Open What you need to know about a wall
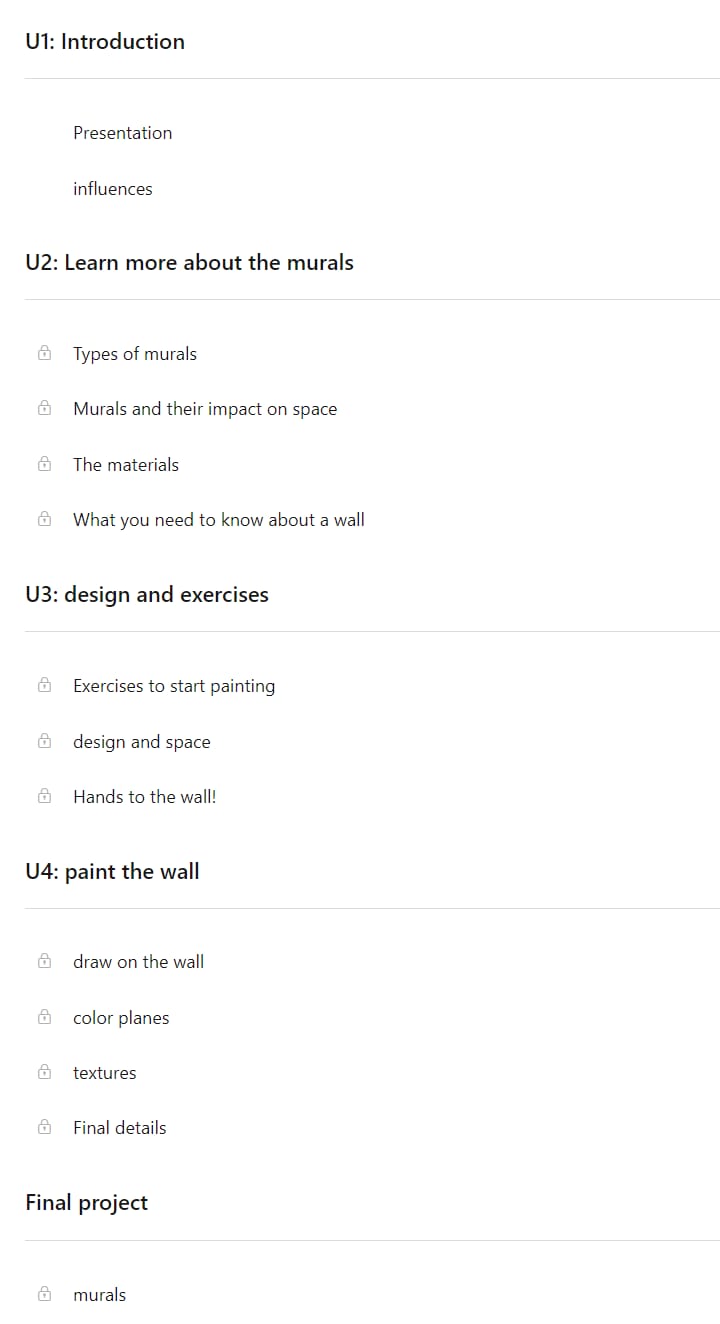Viewport: 720px width, 1324px height. [219, 520]
